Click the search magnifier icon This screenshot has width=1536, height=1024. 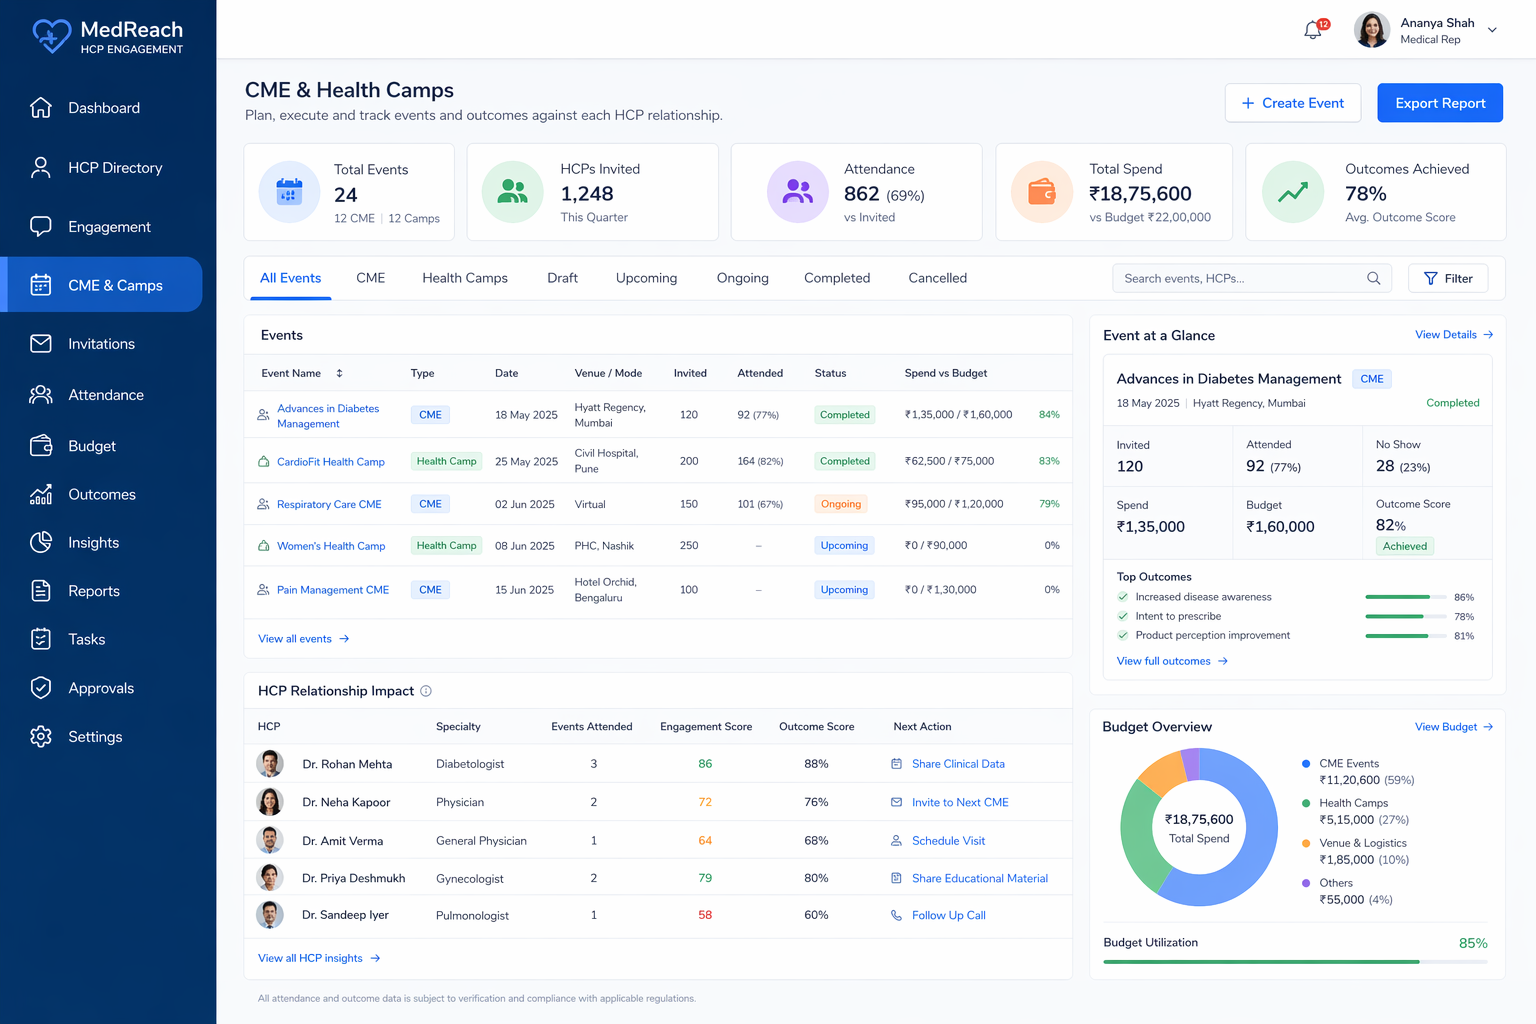click(1374, 279)
